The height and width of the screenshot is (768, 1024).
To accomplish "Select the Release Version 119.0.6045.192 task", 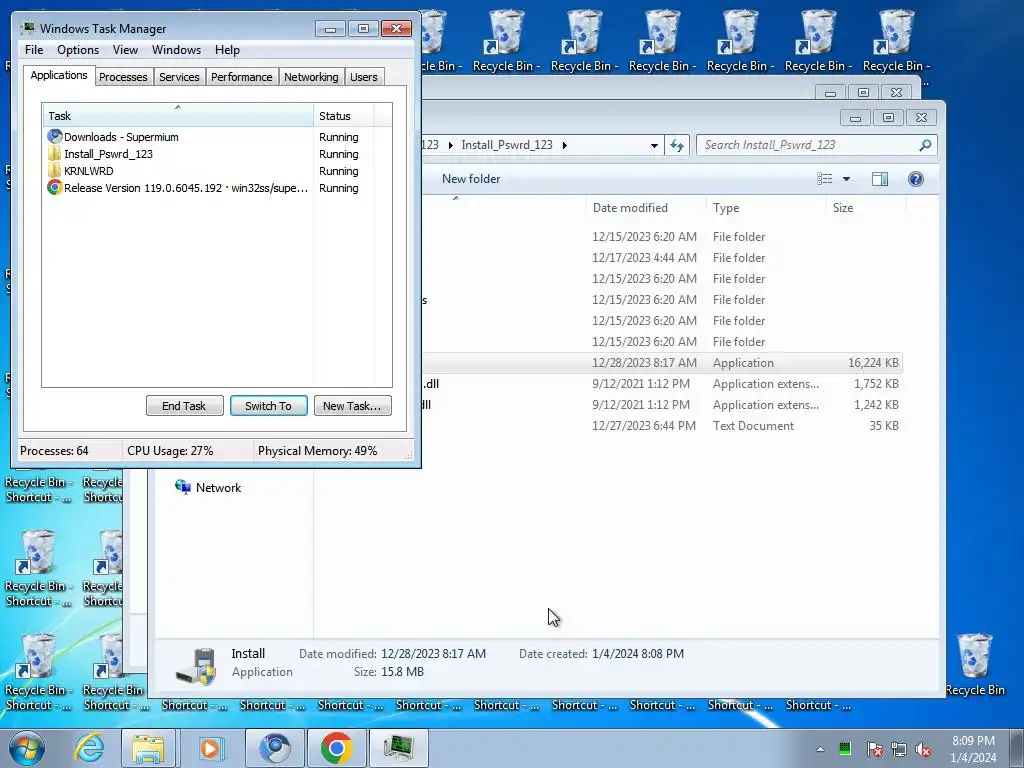I will (202, 188).
